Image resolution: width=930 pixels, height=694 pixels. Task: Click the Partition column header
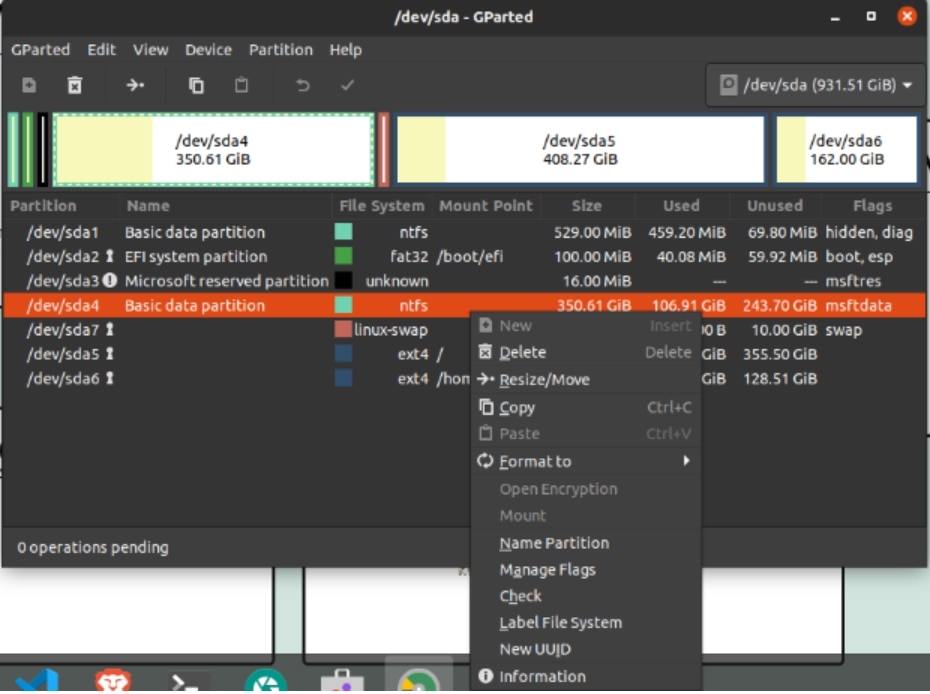click(43, 206)
